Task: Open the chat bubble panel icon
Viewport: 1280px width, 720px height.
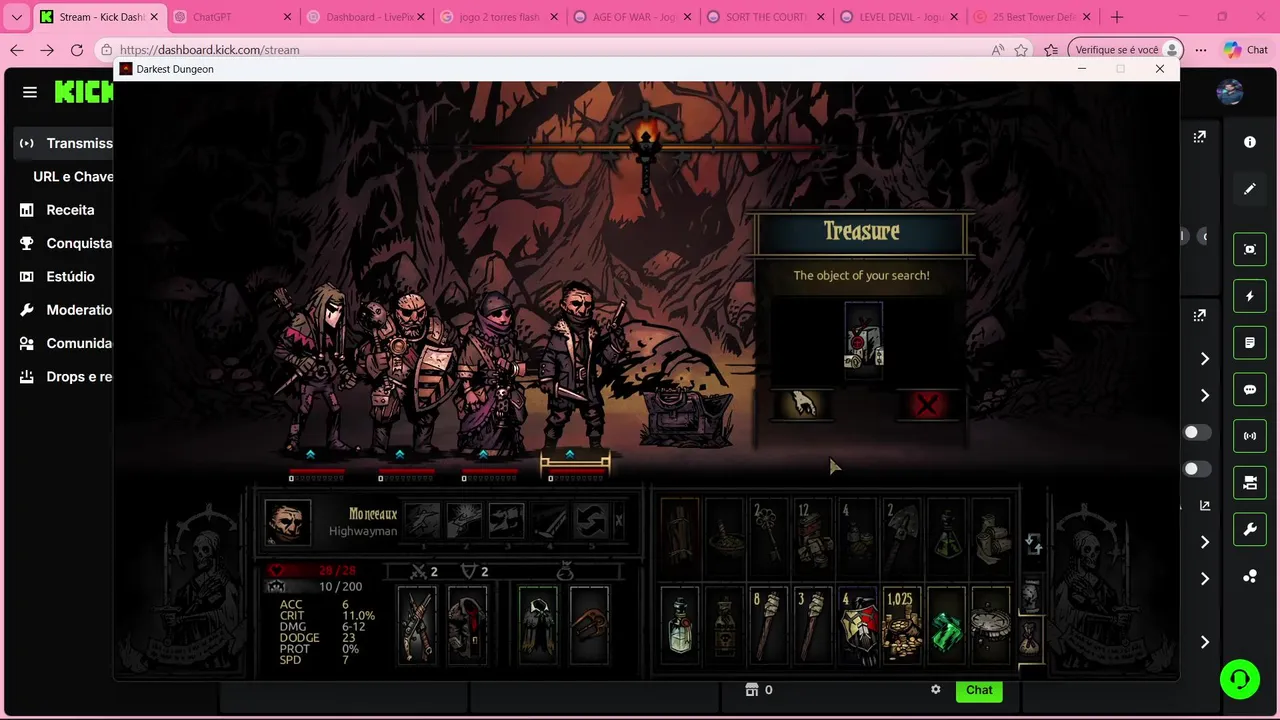Action: (x=1250, y=390)
